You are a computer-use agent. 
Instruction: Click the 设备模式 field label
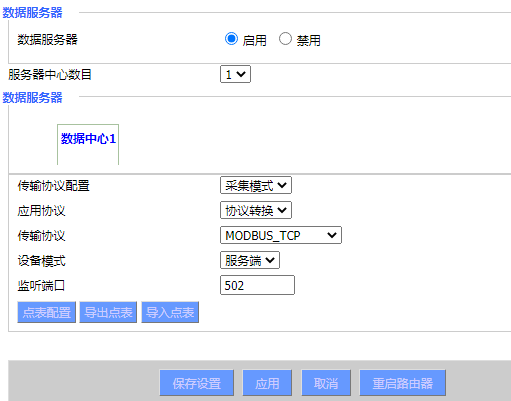click(x=42, y=261)
